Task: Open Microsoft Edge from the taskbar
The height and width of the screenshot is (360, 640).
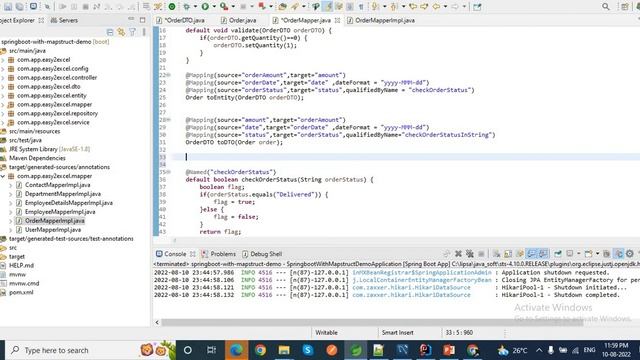Action: pos(236,350)
